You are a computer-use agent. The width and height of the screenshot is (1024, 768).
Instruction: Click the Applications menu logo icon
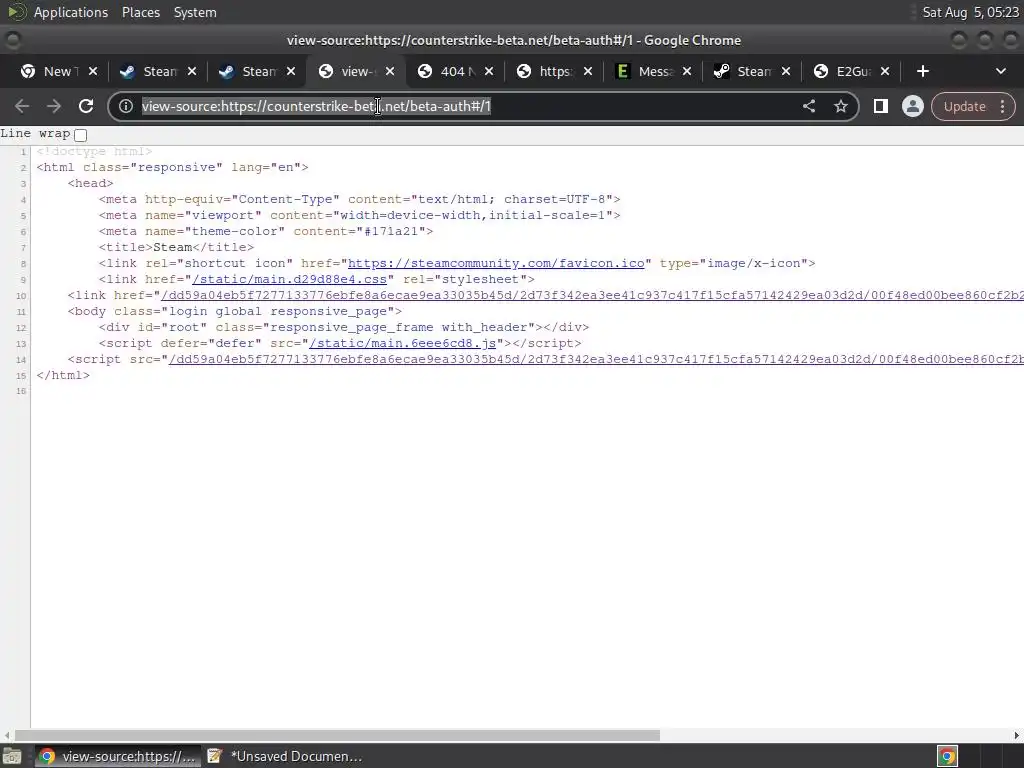point(16,12)
